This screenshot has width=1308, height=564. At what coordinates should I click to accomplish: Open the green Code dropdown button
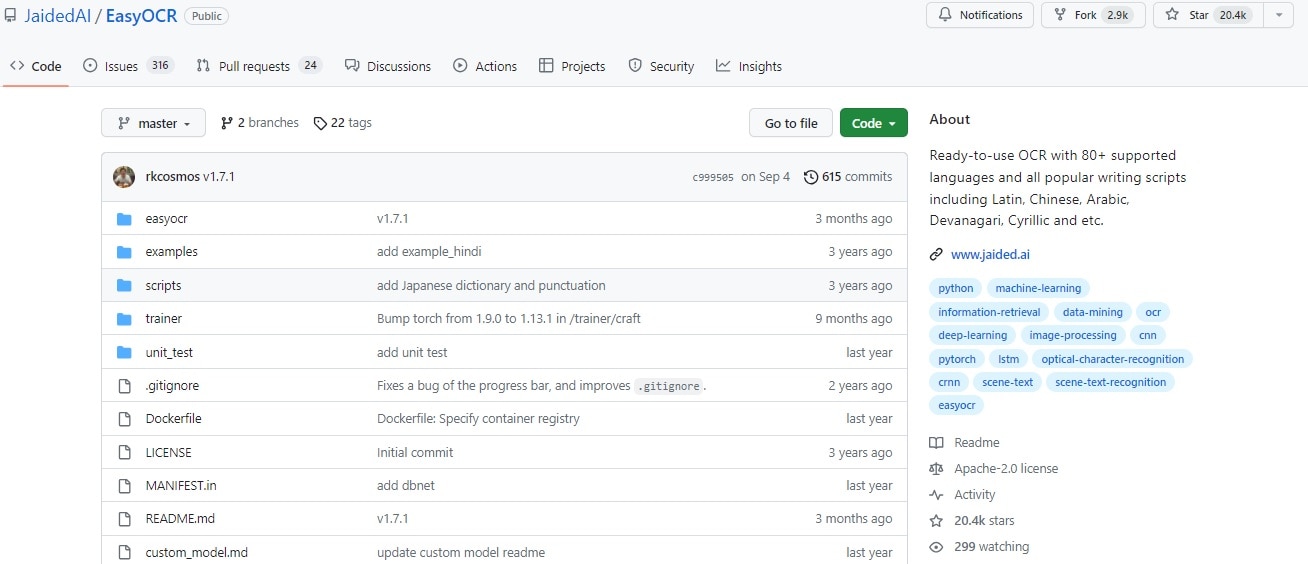tap(874, 123)
